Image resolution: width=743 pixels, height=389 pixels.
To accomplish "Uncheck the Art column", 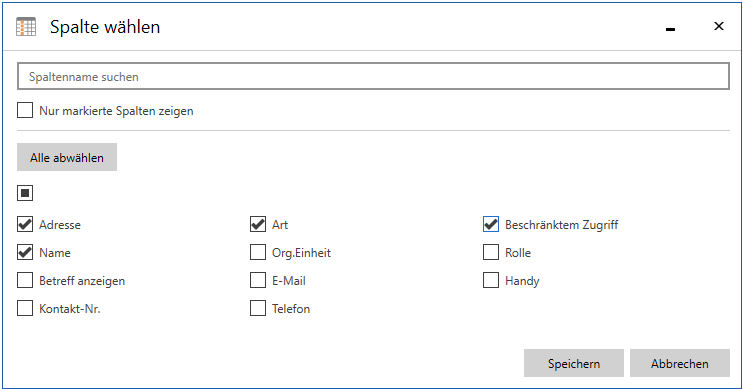I will 258,224.
